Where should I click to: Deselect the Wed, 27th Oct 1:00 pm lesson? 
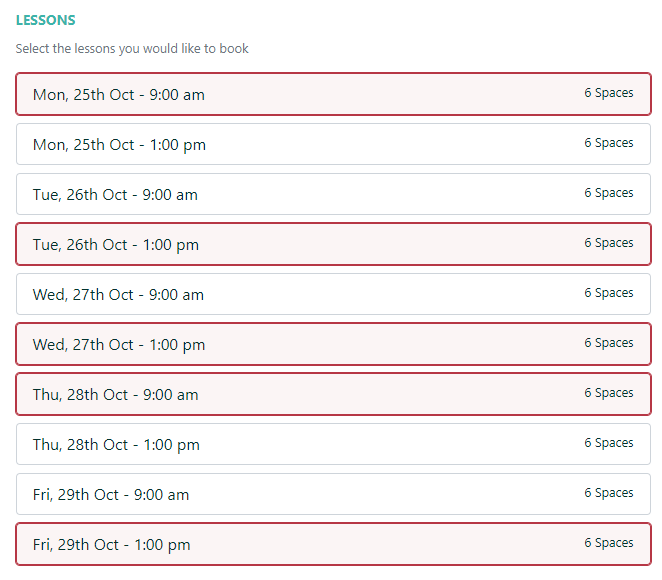coord(333,344)
